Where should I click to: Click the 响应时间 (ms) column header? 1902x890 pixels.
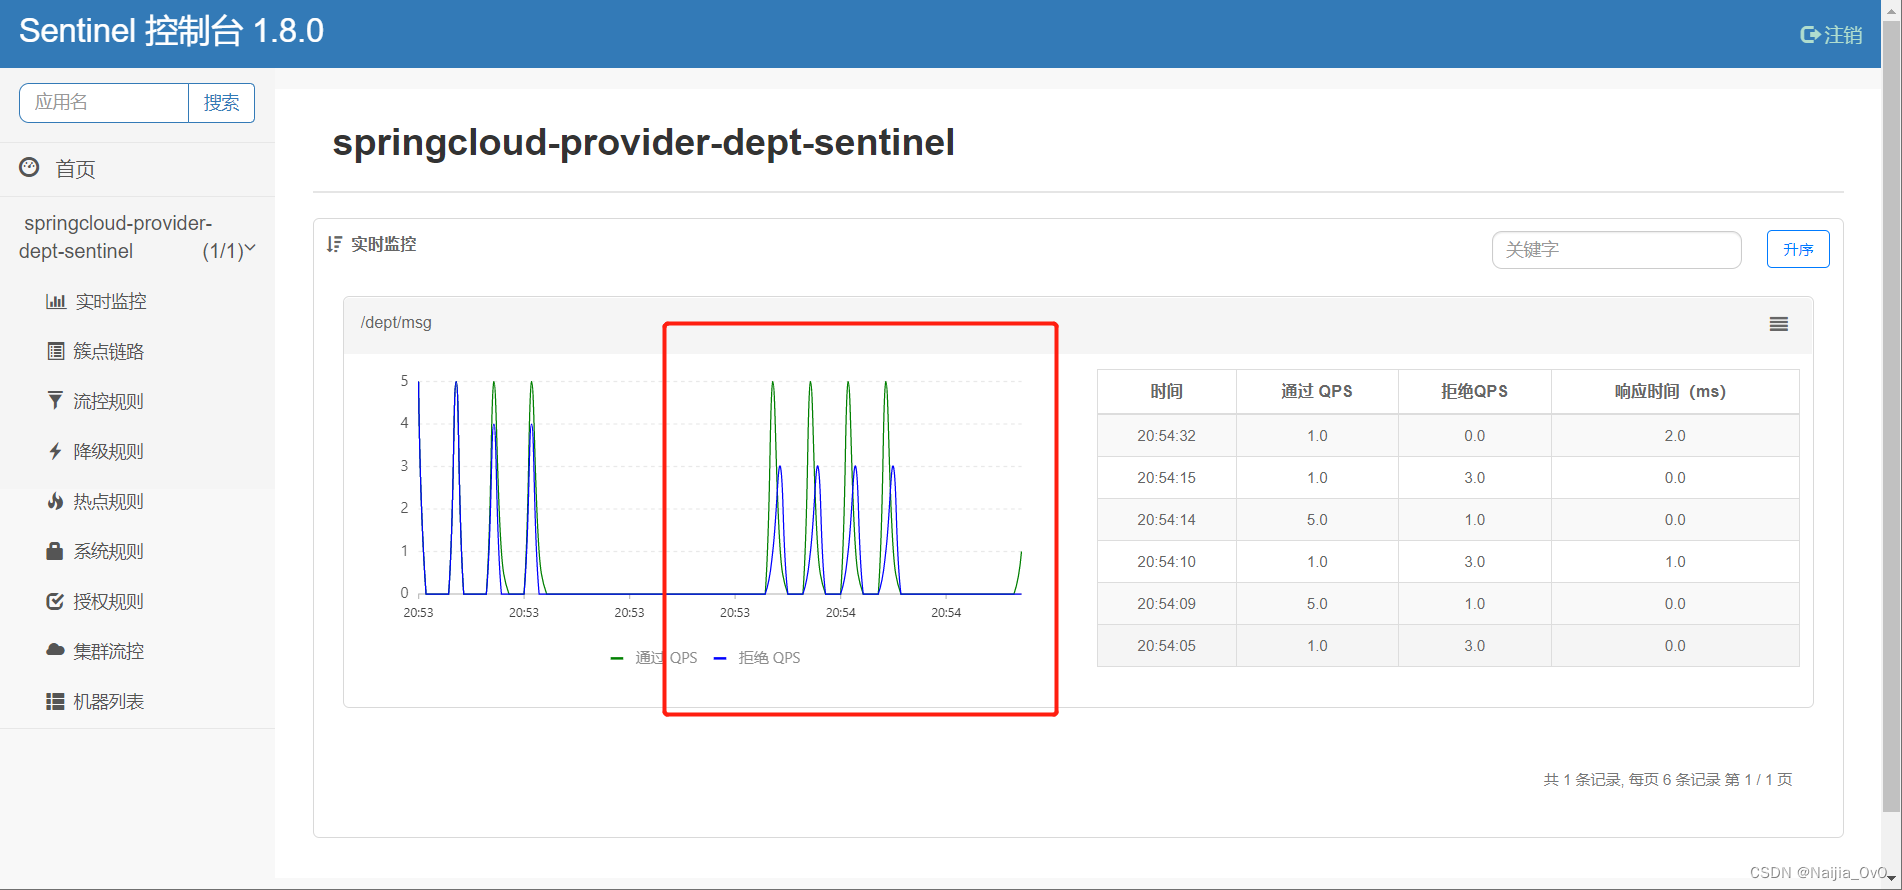point(1675,391)
